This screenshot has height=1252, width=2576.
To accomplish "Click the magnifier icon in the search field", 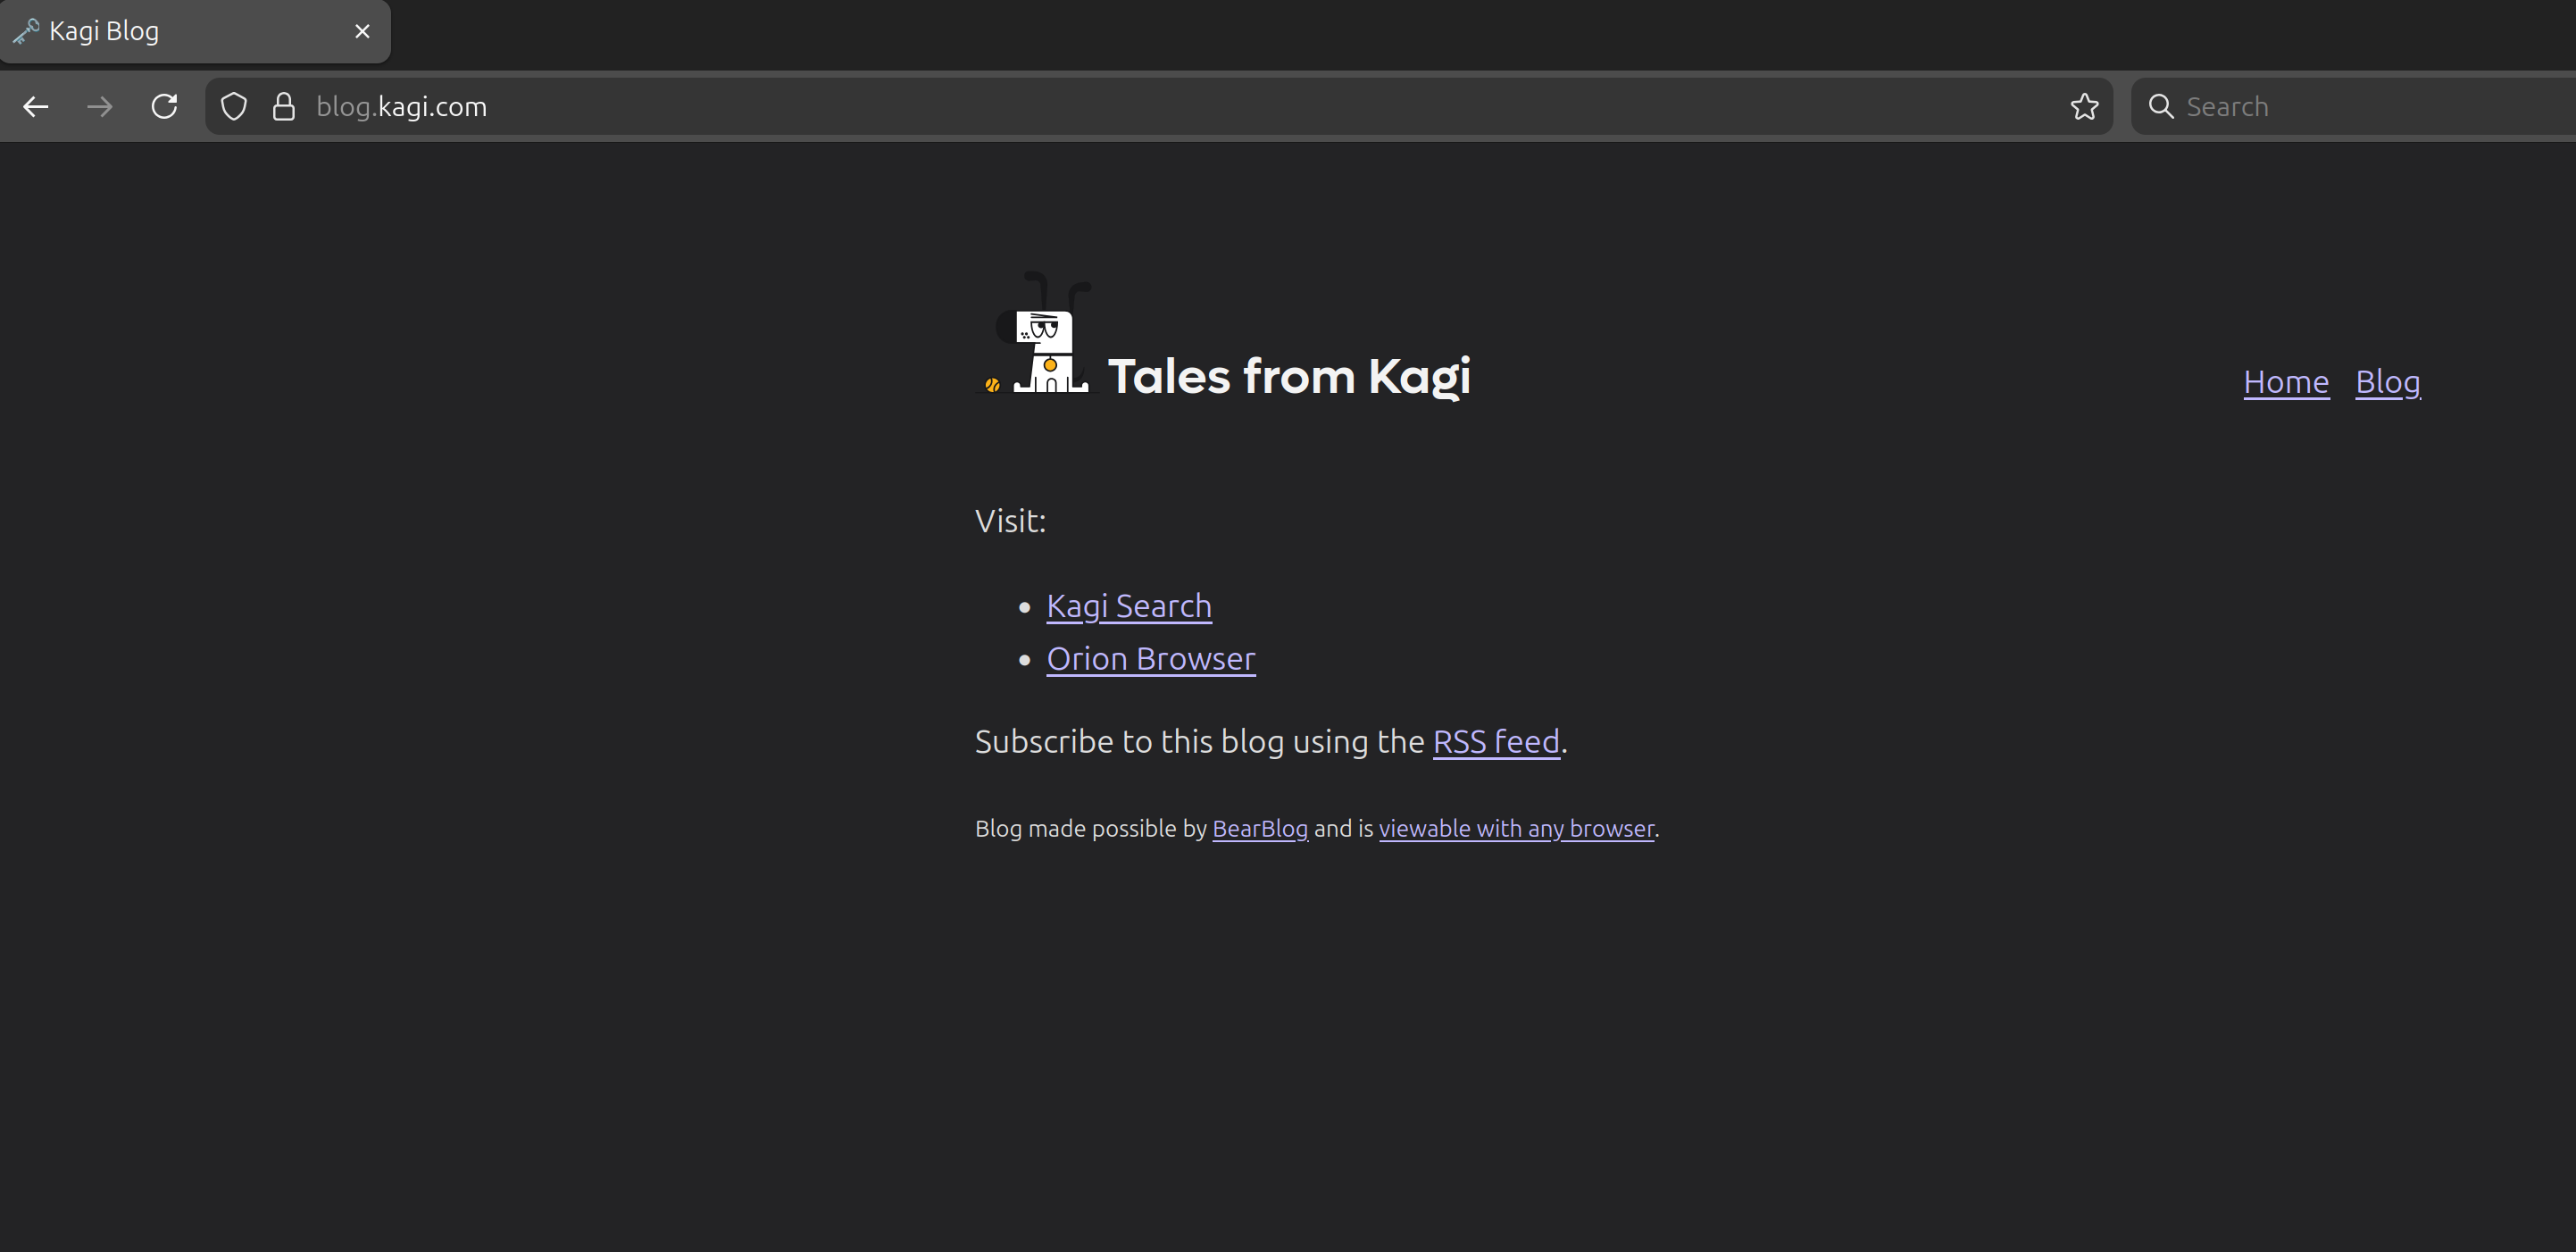I will click(2162, 106).
